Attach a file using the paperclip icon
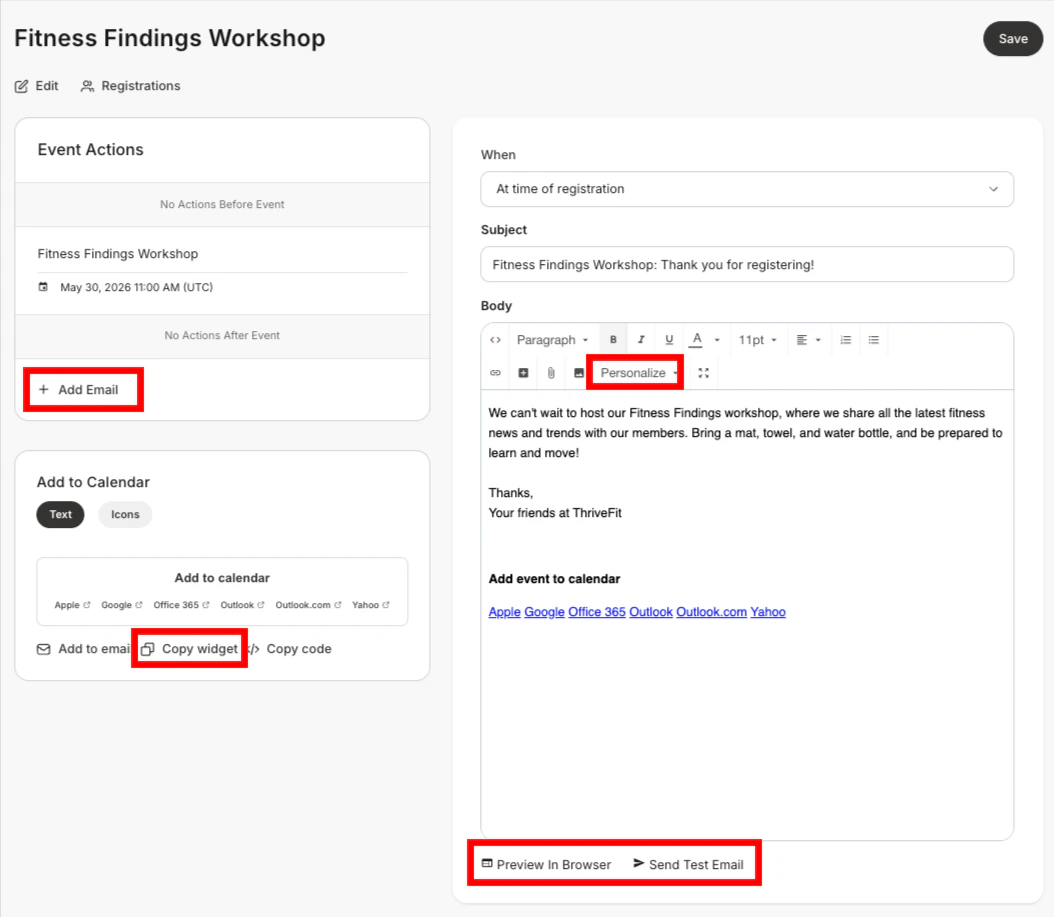The height and width of the screenshot is (917, 1054). [x=551, y=372]
